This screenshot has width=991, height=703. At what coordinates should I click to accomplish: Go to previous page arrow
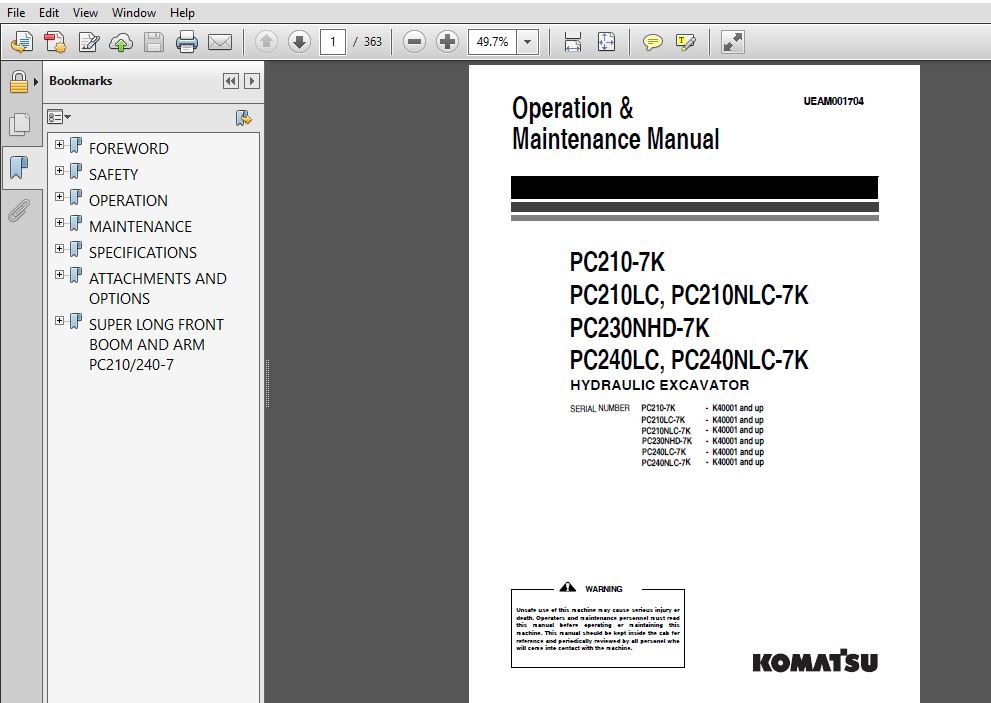click(x=266, y=42)
